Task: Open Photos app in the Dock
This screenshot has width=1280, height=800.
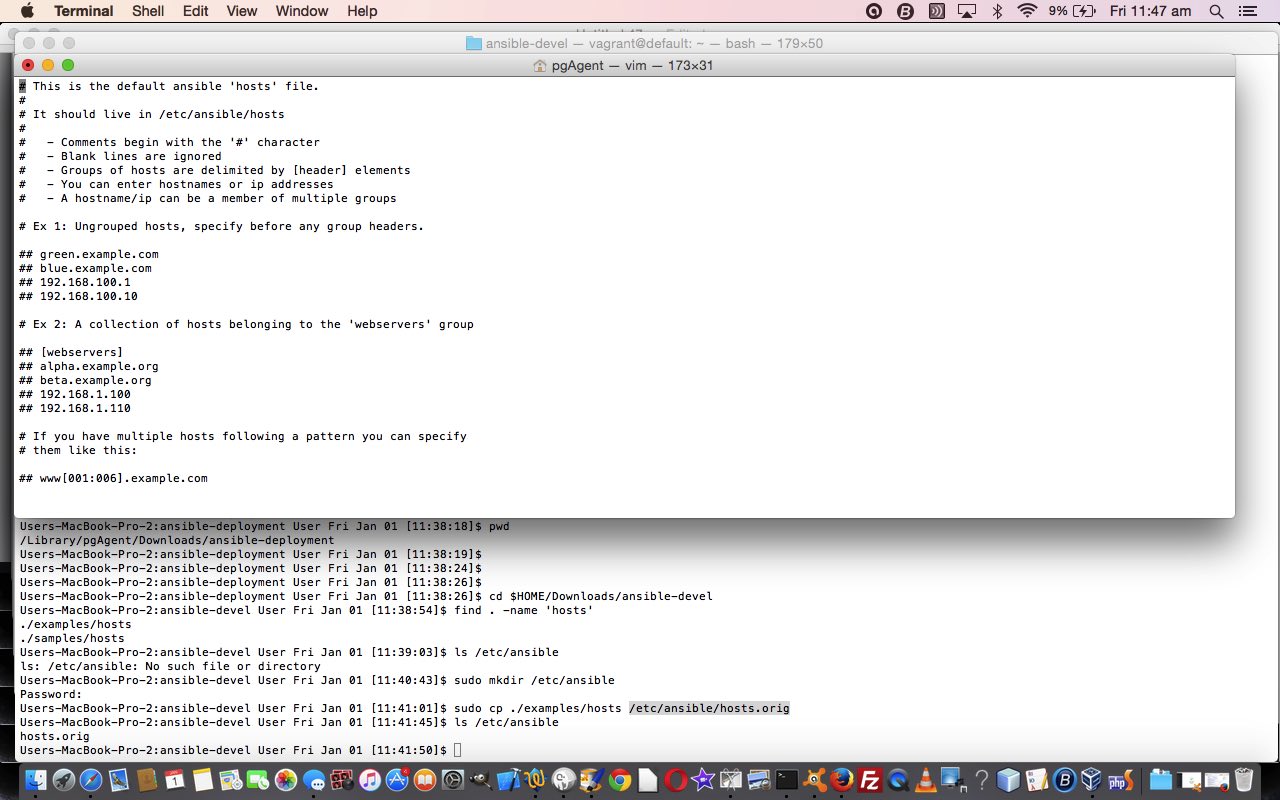Action: click(x=286, y=780)
